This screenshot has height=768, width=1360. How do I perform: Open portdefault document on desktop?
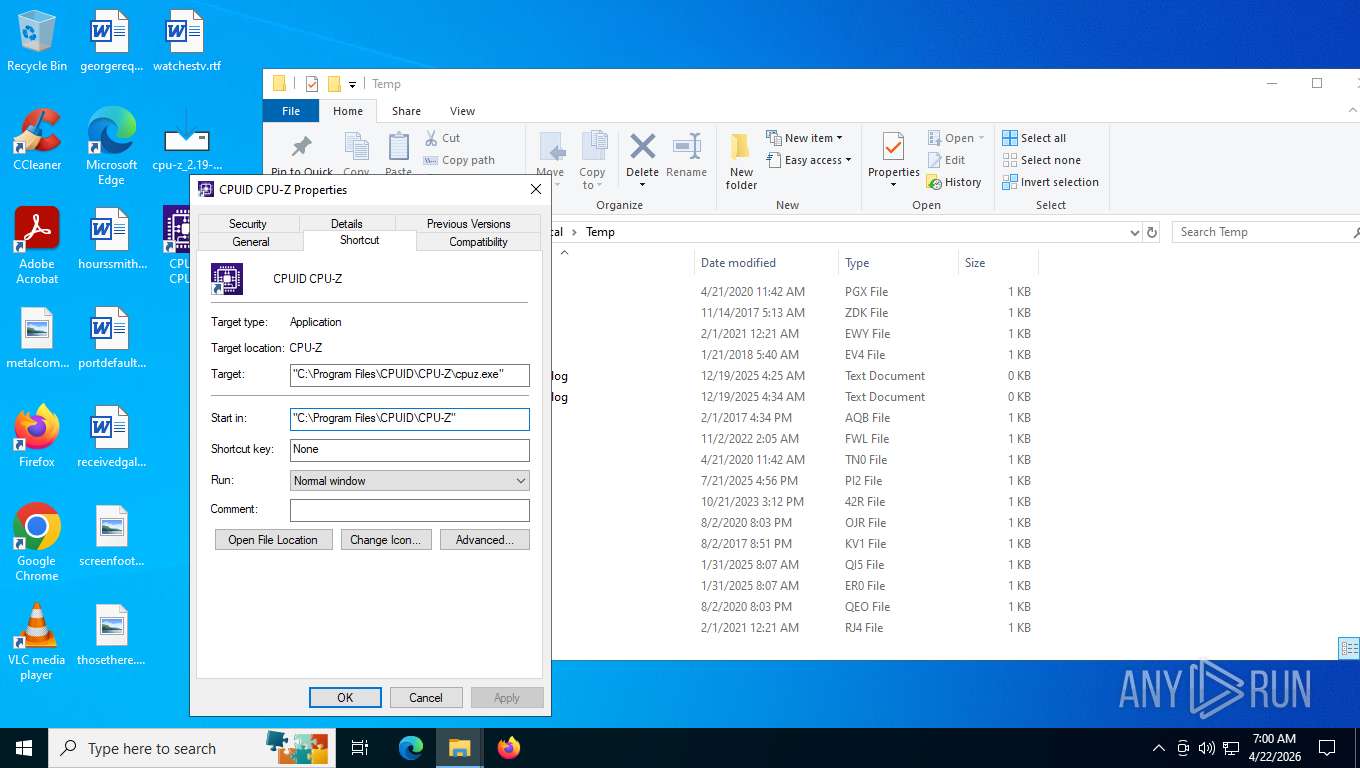111,337
